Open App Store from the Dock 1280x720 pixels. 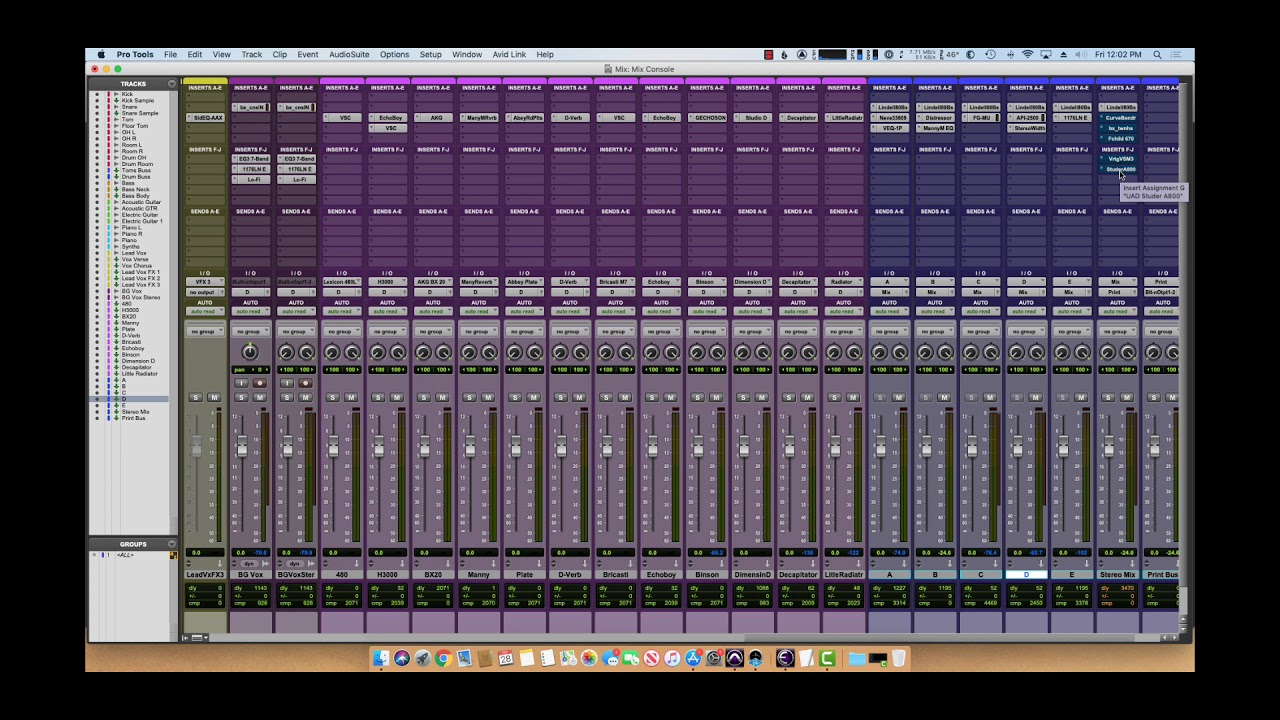pos(693,658)
